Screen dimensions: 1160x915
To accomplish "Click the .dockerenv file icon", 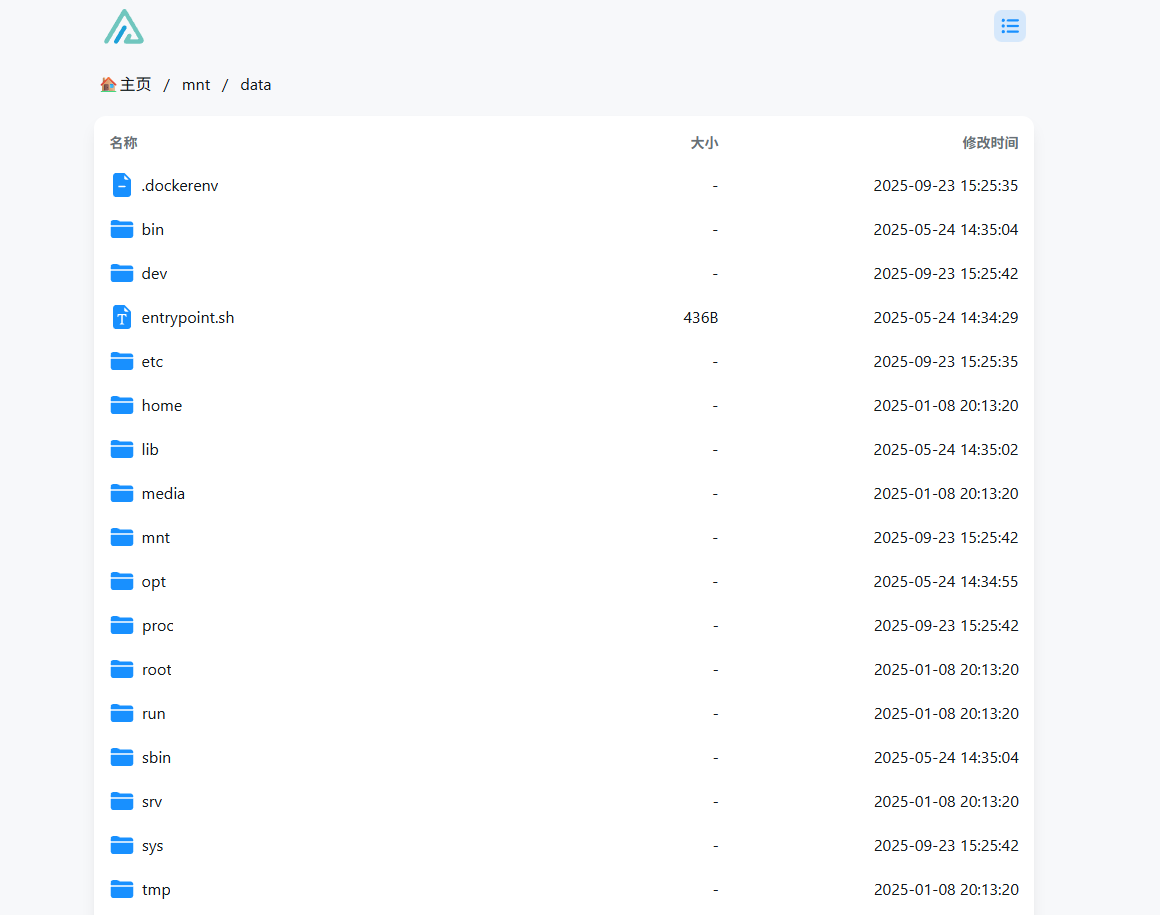I will tap(122, 185).
